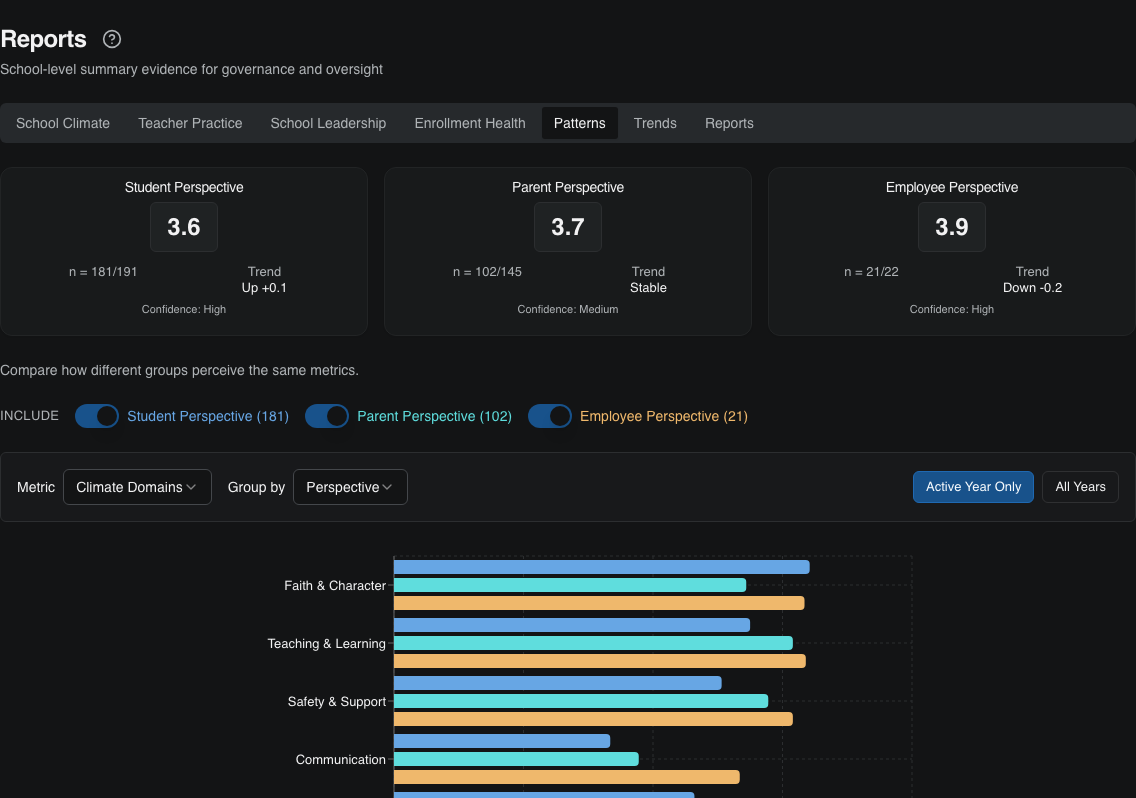Click the teal Teaching & Learning bar
This screenshot has height=798, width=1136.
[593, 643]
